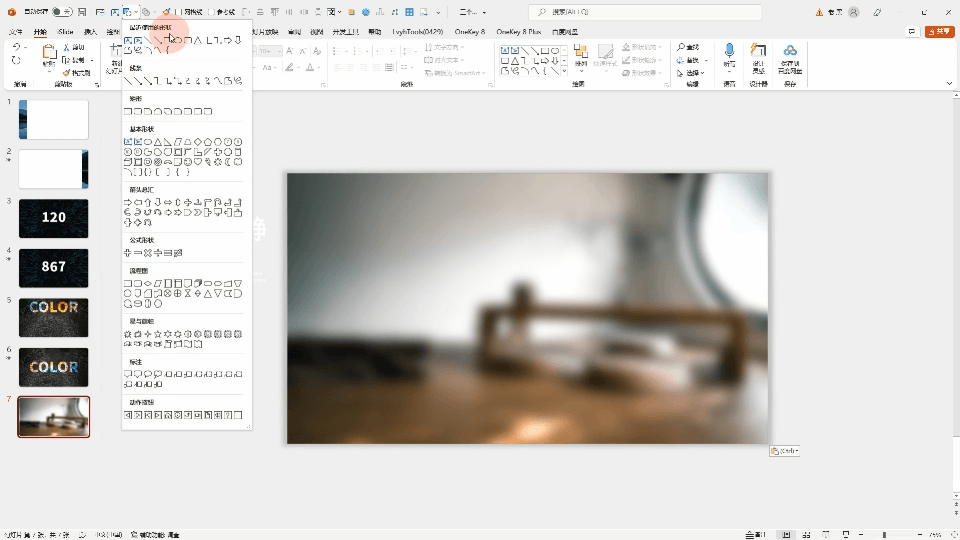Screen dimensions: 960x540
Task: Click the orange Share button
Action: [939, 32]
